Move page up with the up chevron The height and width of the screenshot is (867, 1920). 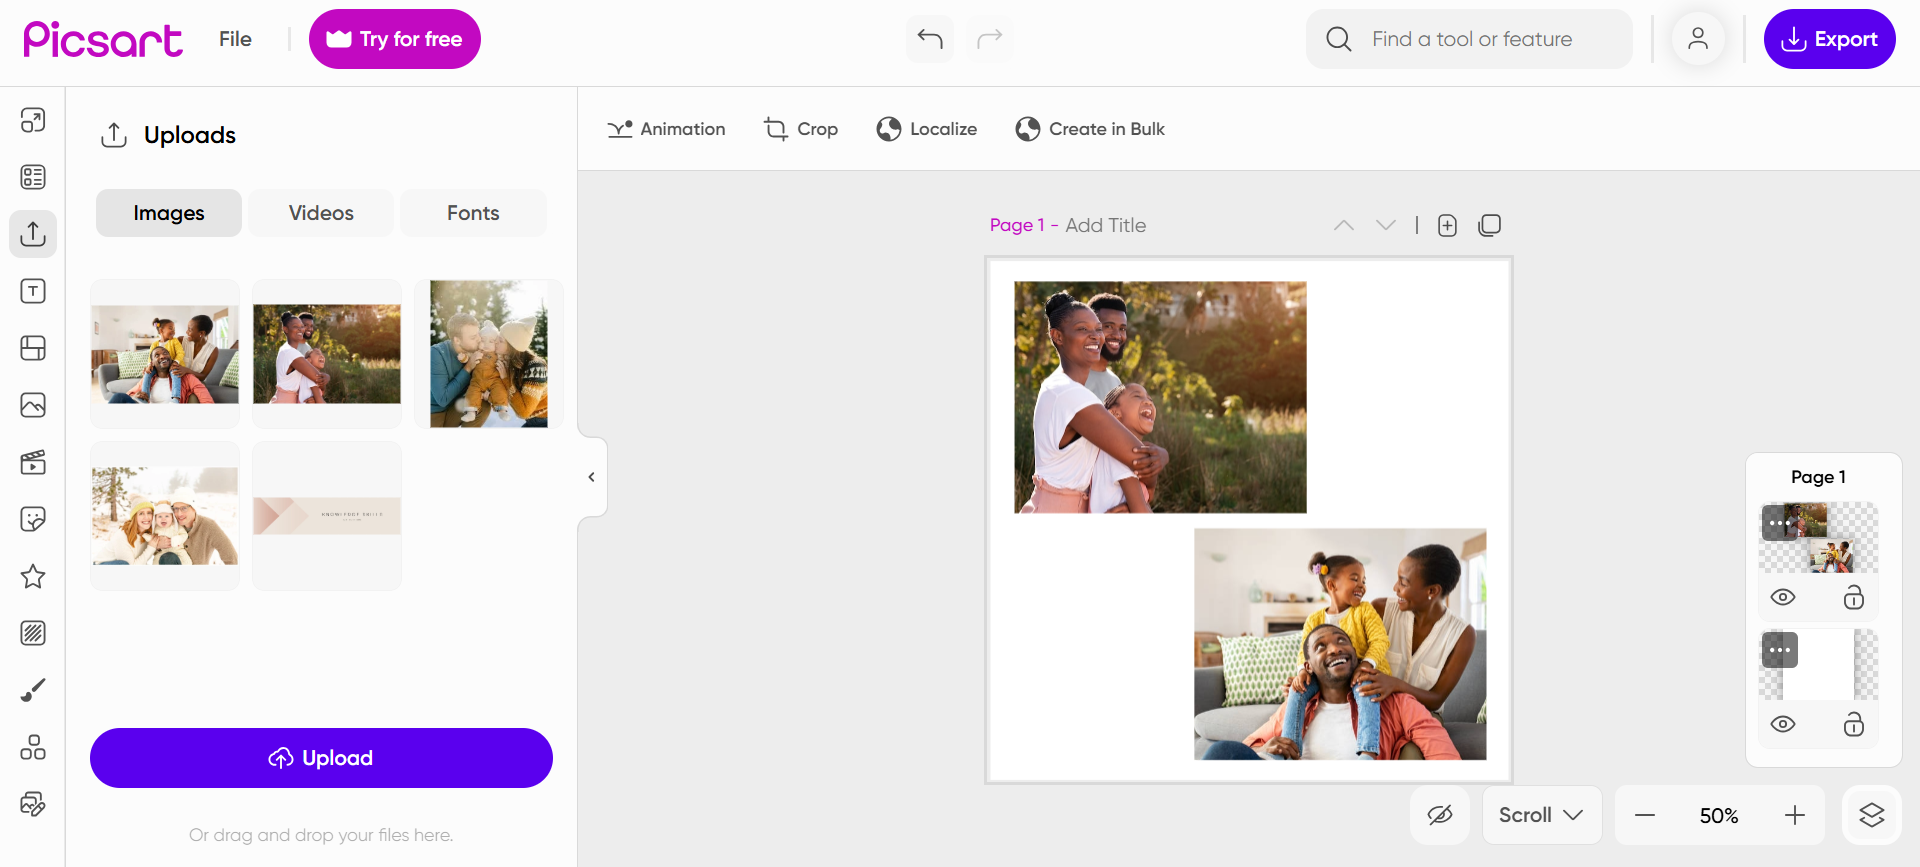pyautogui.click(x=1344, y=225)
